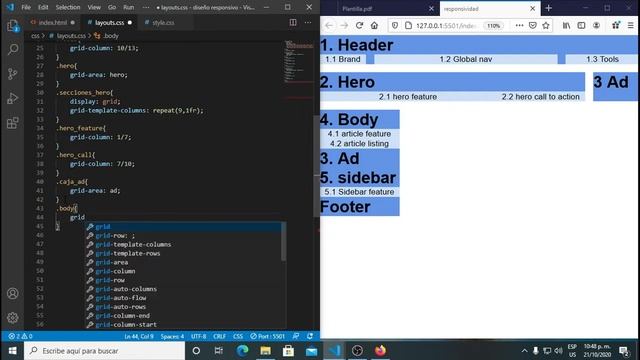Open the Firefox account icon
Image resolution: width=640 pixels, height=360 pixels.
596,25
